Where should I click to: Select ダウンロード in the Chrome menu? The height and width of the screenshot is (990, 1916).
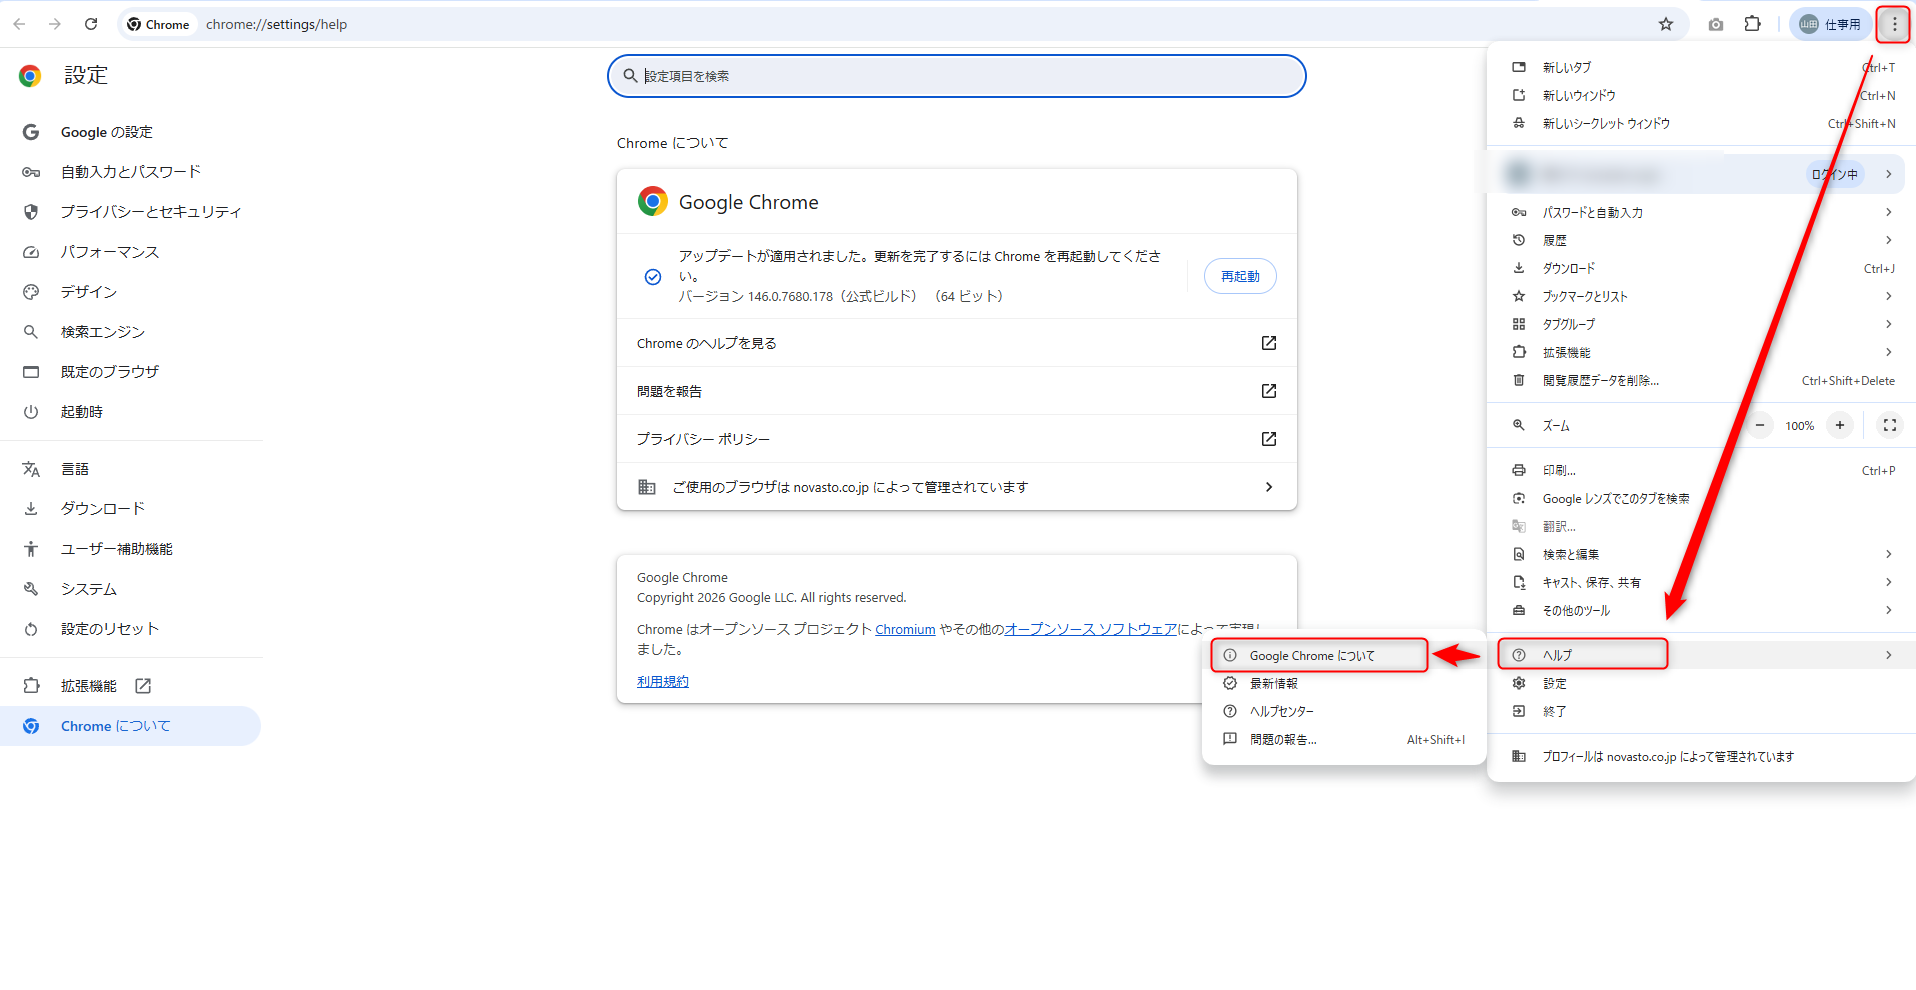coord(1701,268)
